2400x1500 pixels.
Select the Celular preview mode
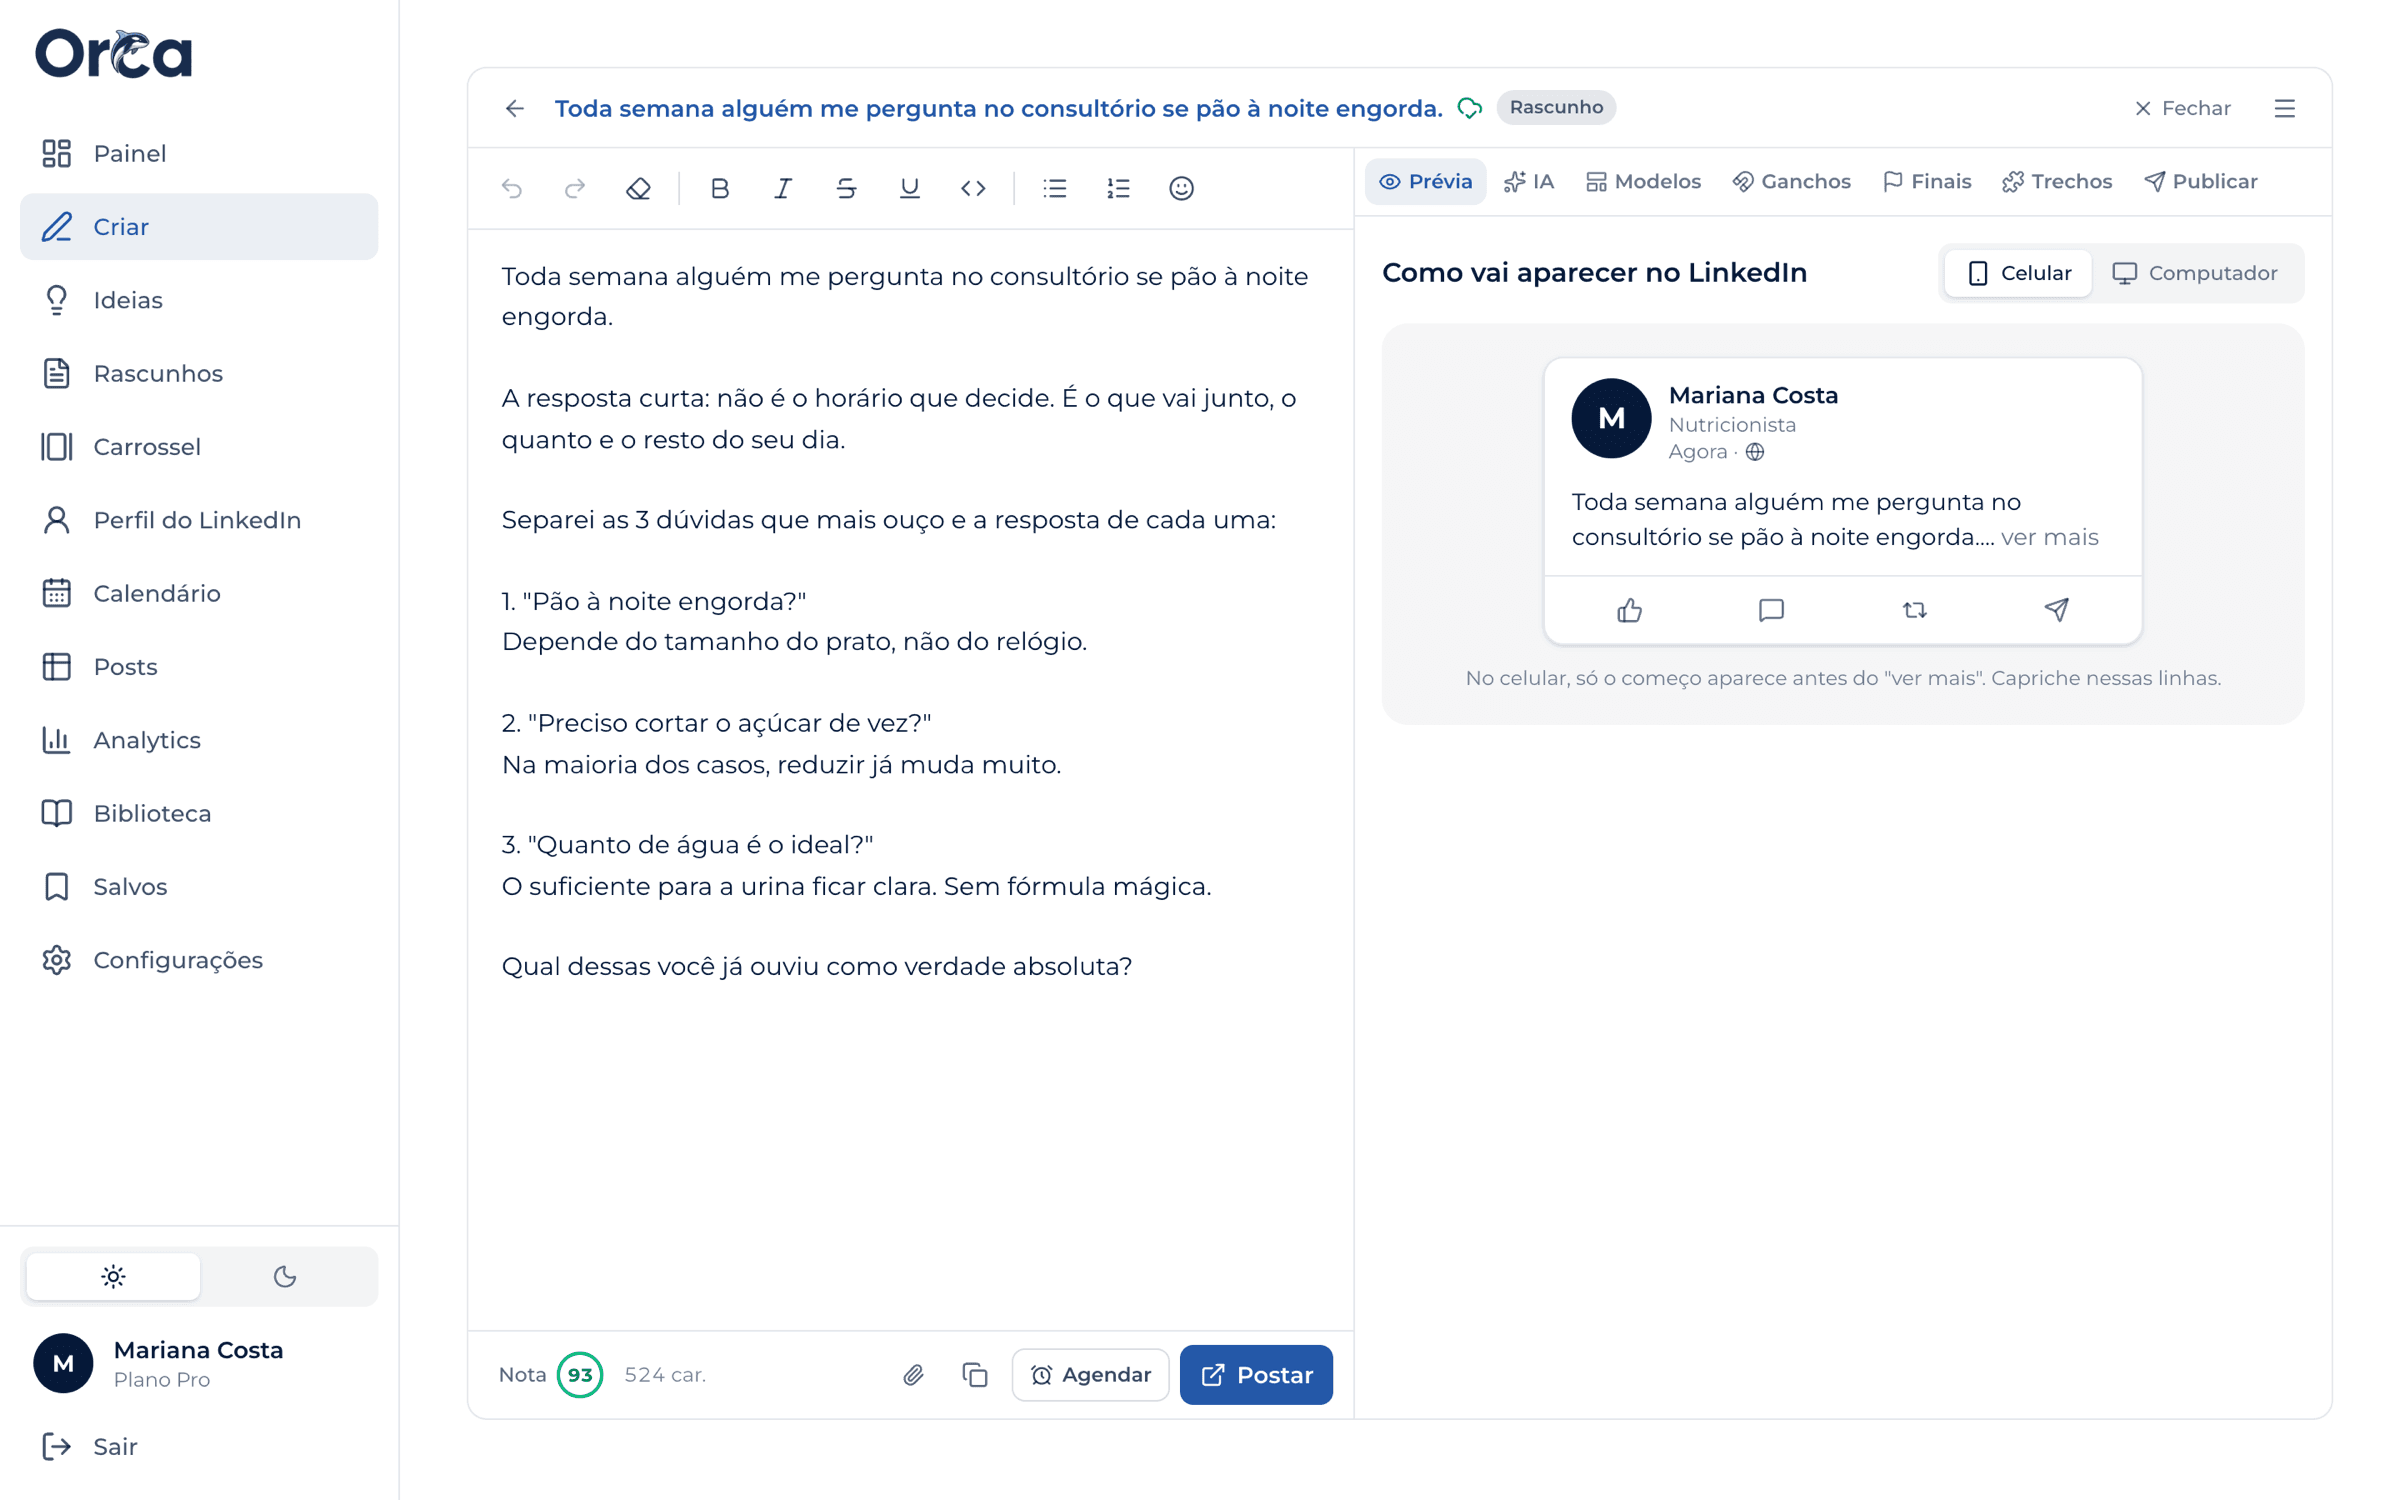[2018, 273]
